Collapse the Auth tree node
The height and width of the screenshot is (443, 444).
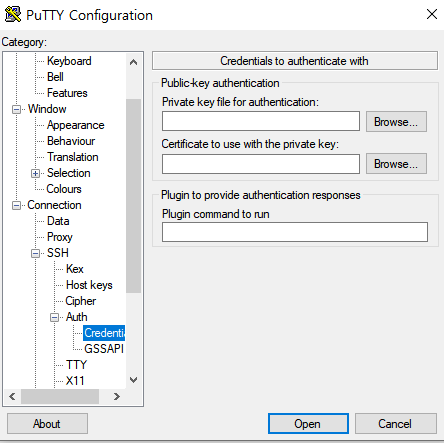click(54, 317)
